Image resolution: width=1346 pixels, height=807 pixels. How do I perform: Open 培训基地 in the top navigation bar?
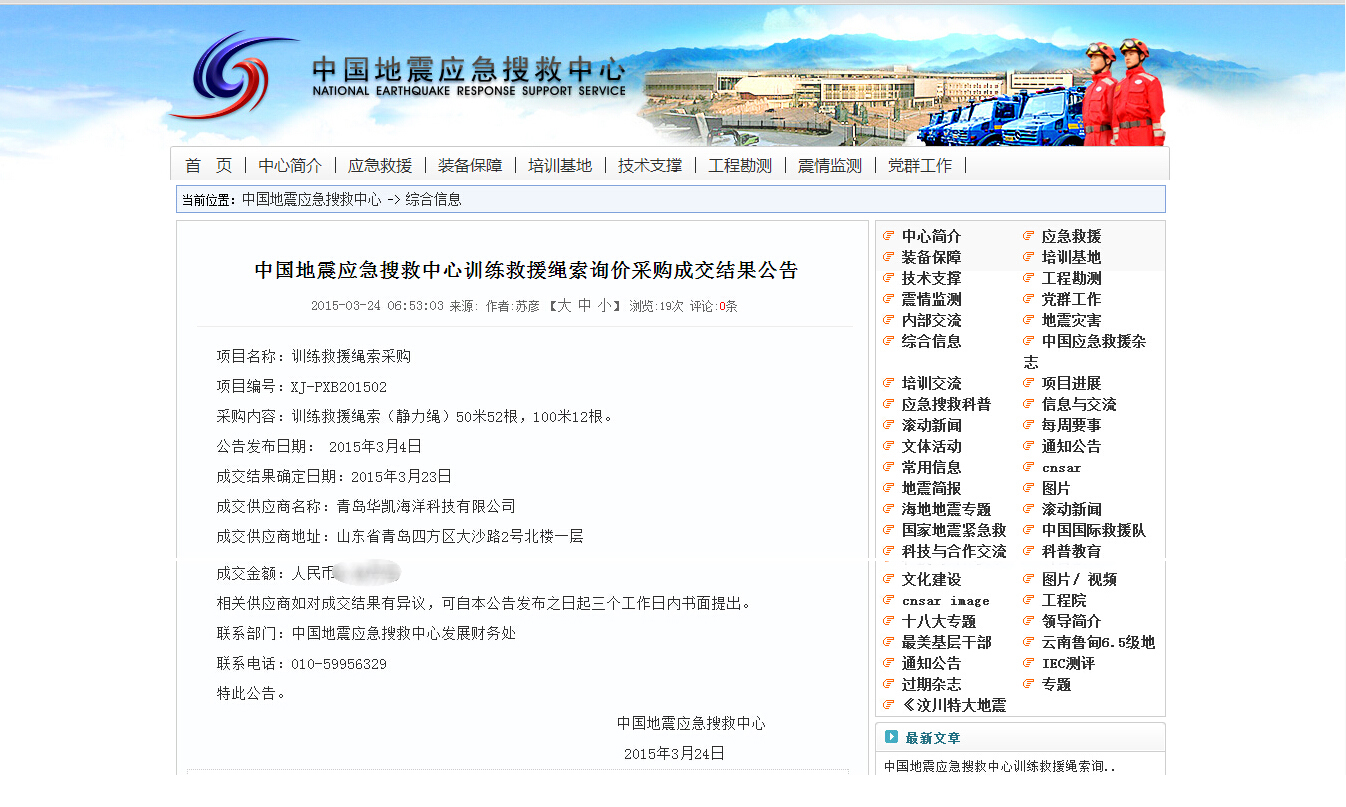click(560, 166)
